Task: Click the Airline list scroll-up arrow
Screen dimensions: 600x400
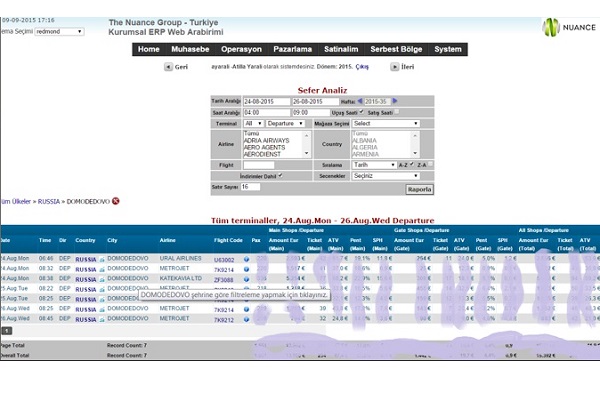Action: tap(307, 135)
